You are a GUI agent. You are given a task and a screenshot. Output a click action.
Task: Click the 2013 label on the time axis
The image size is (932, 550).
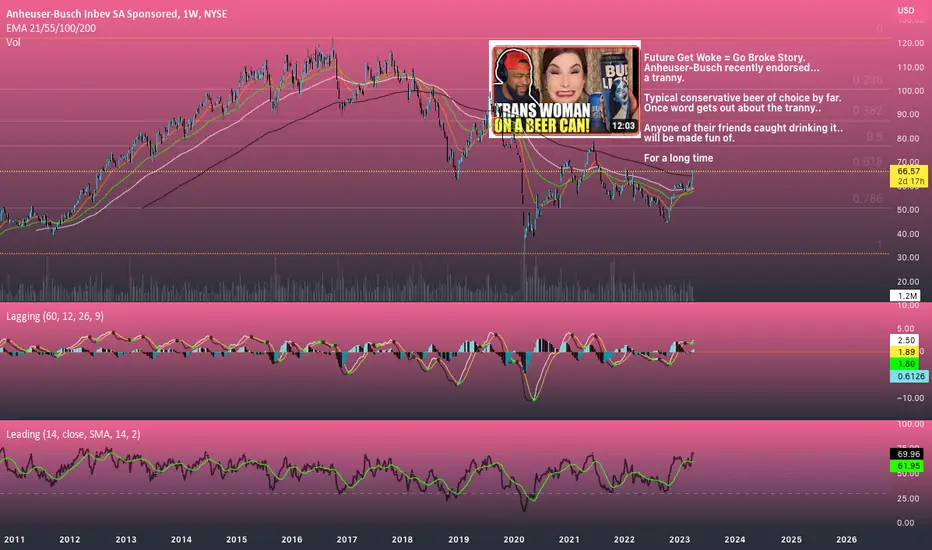[x=125, y=539]
